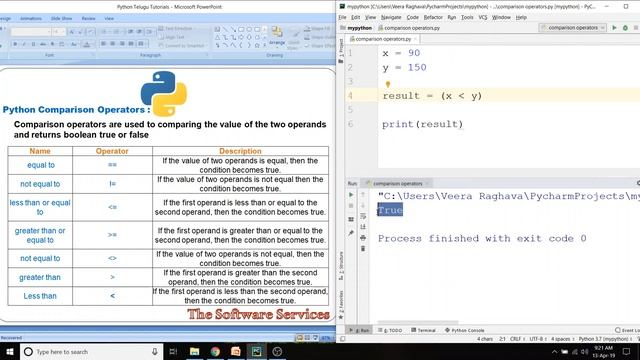
Task: Toggle Bold formatting in PowerPoint ribbon
Action: coord(15,44)
